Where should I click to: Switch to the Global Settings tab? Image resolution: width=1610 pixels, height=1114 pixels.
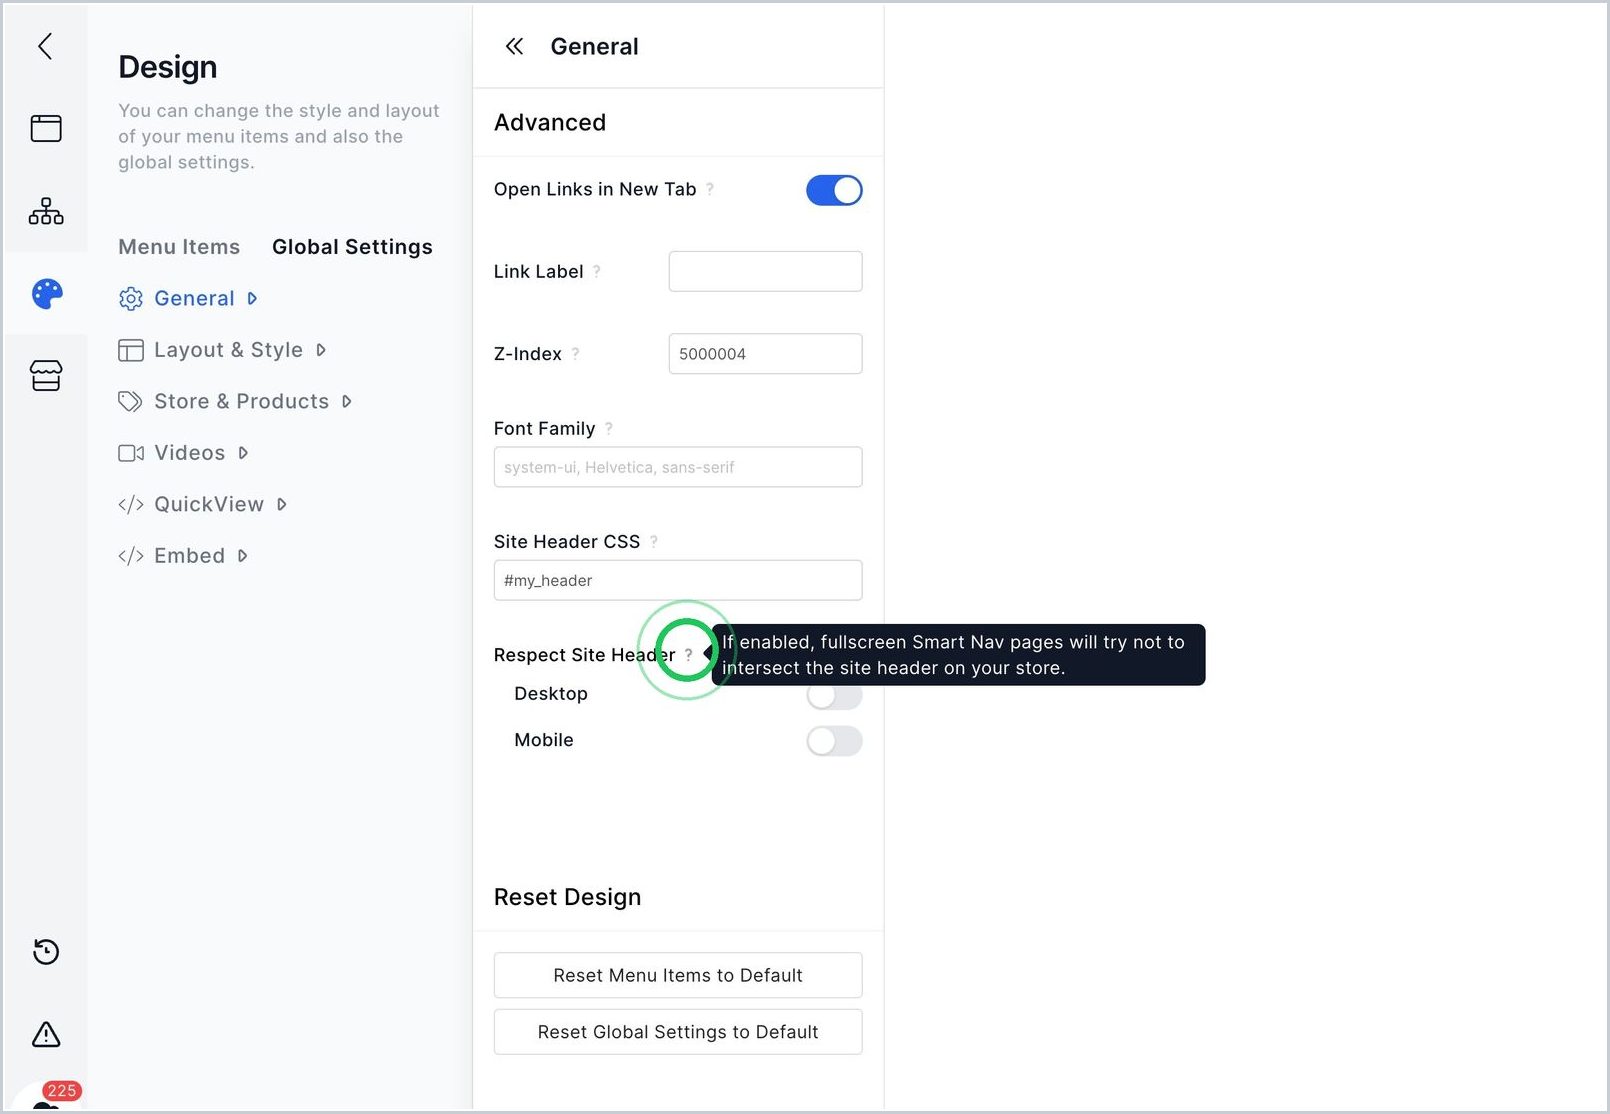pyautogui.click(x=352, y=247)
